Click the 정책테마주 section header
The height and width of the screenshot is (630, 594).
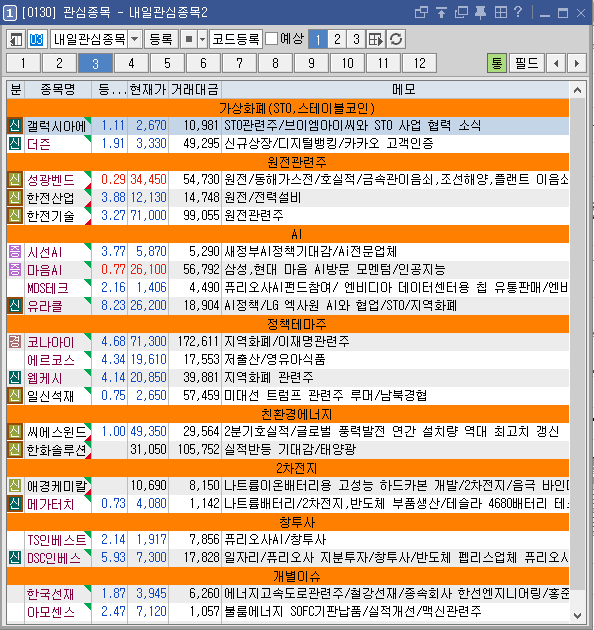tap(288, 323)
